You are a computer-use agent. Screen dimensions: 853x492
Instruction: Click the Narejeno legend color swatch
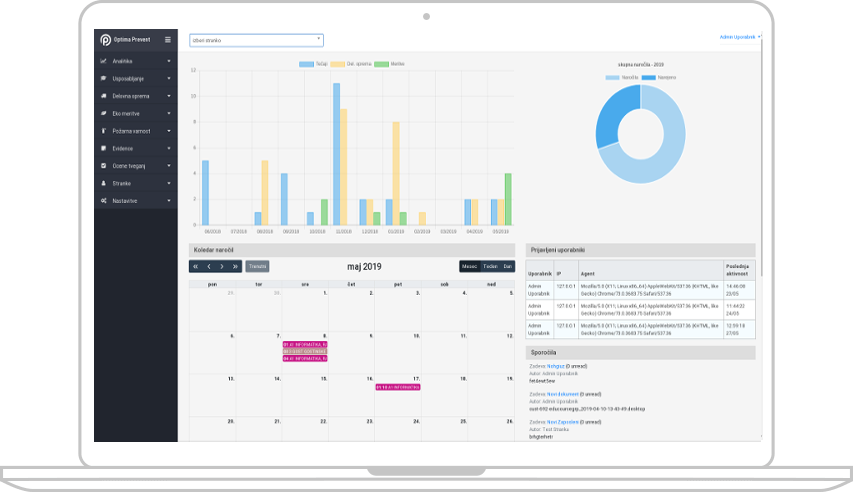(648, 77)
